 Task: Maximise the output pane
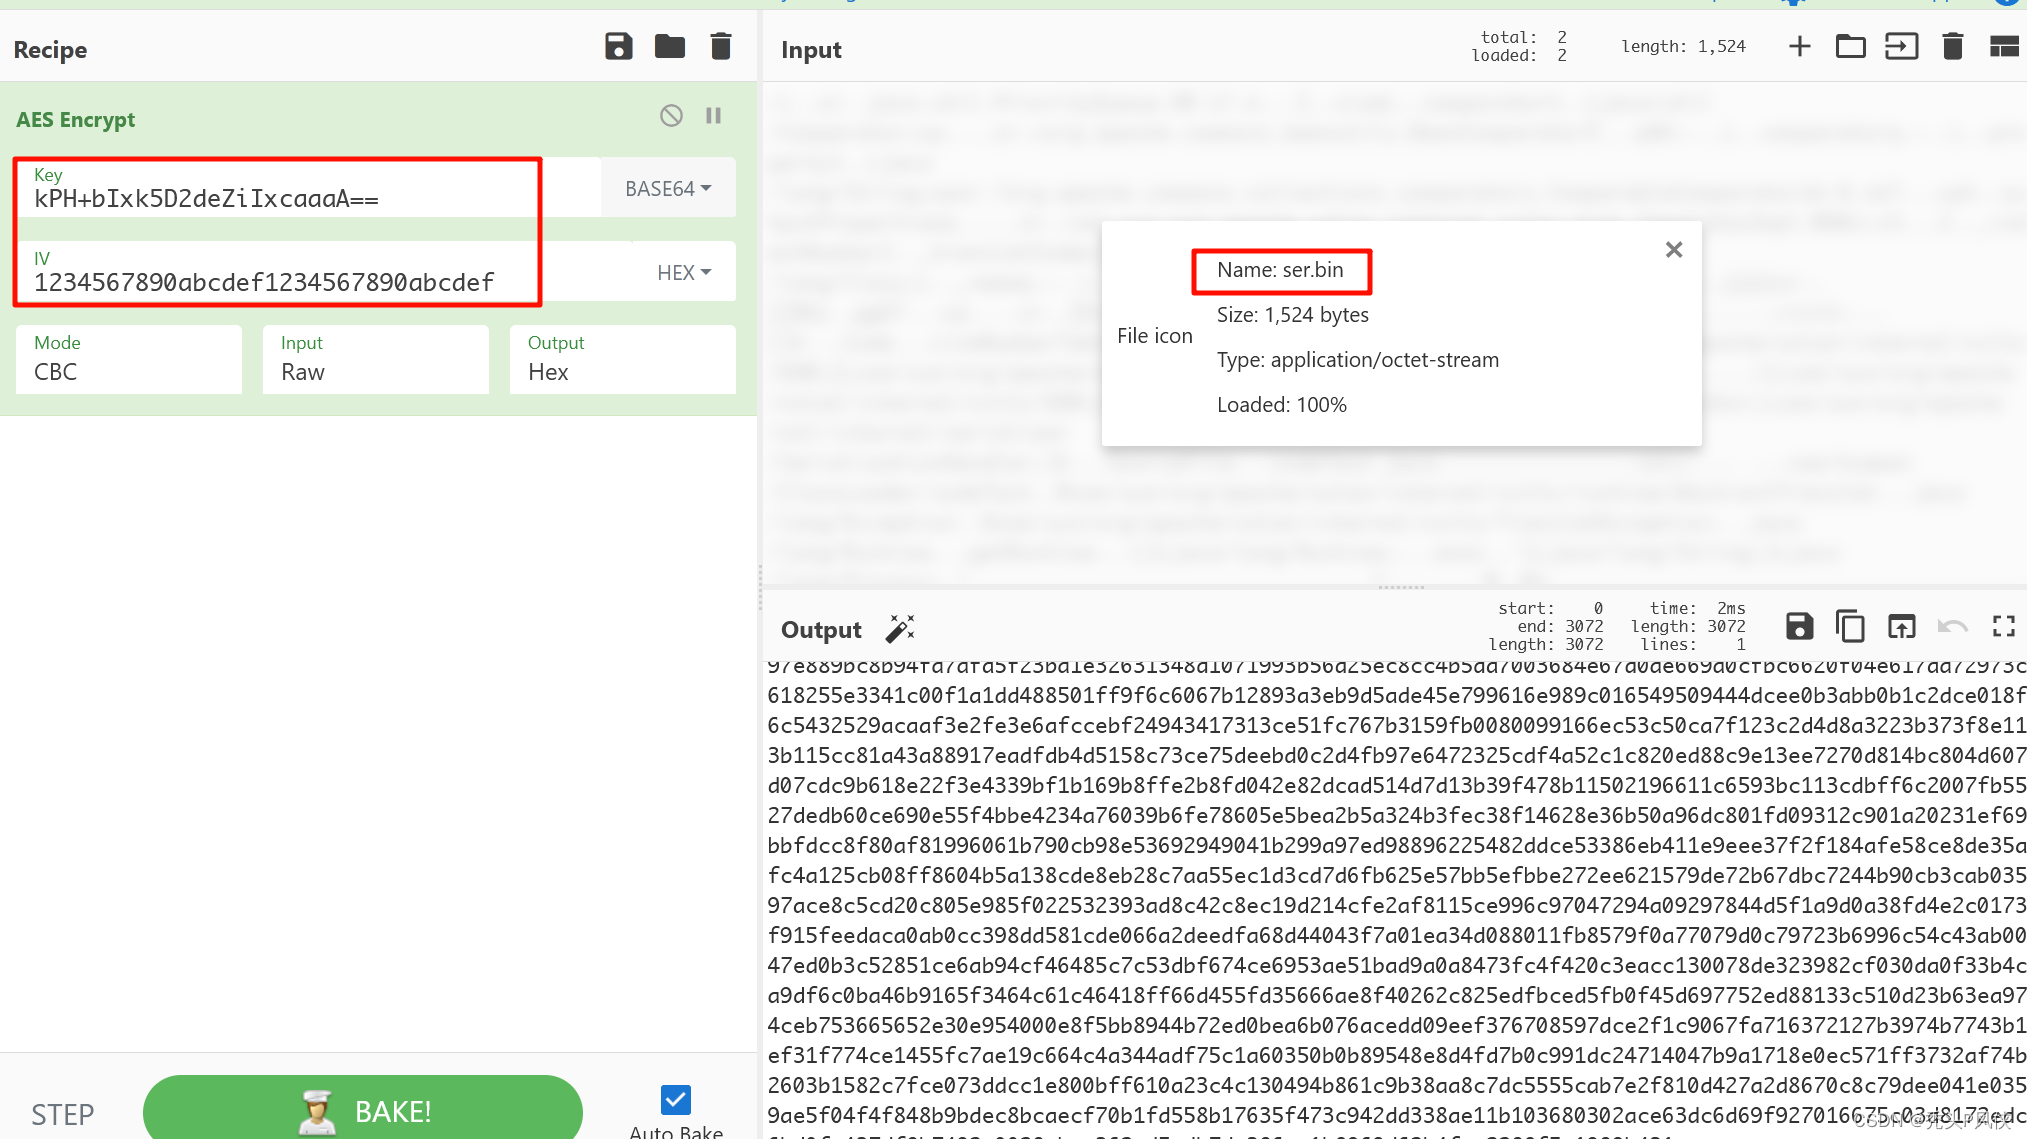tap(2004, 627)
